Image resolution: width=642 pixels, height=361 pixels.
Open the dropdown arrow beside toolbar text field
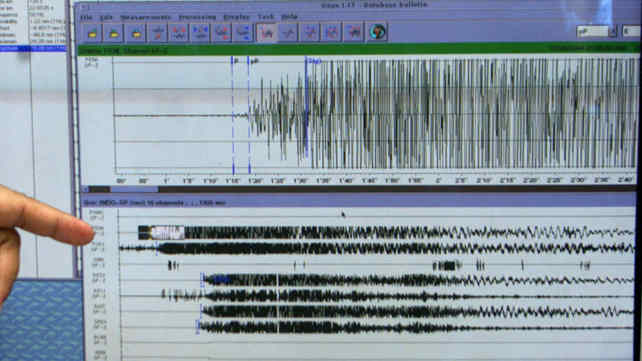pyautogui.click(x=613, y=32)
